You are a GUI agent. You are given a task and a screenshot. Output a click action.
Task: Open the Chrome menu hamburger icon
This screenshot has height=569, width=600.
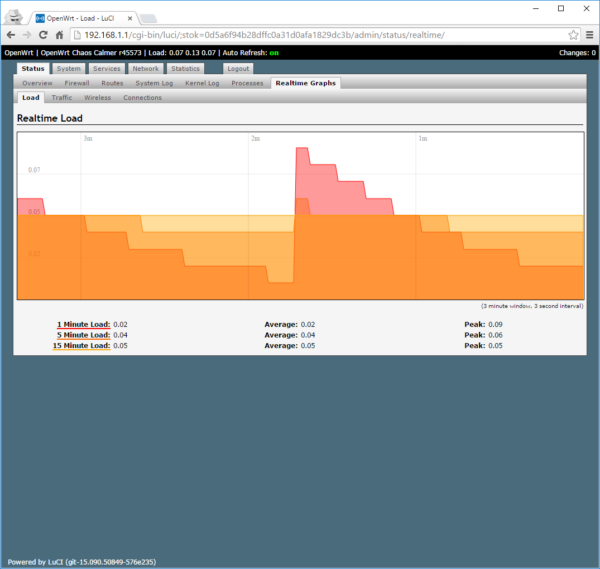(x=589, y=35)
